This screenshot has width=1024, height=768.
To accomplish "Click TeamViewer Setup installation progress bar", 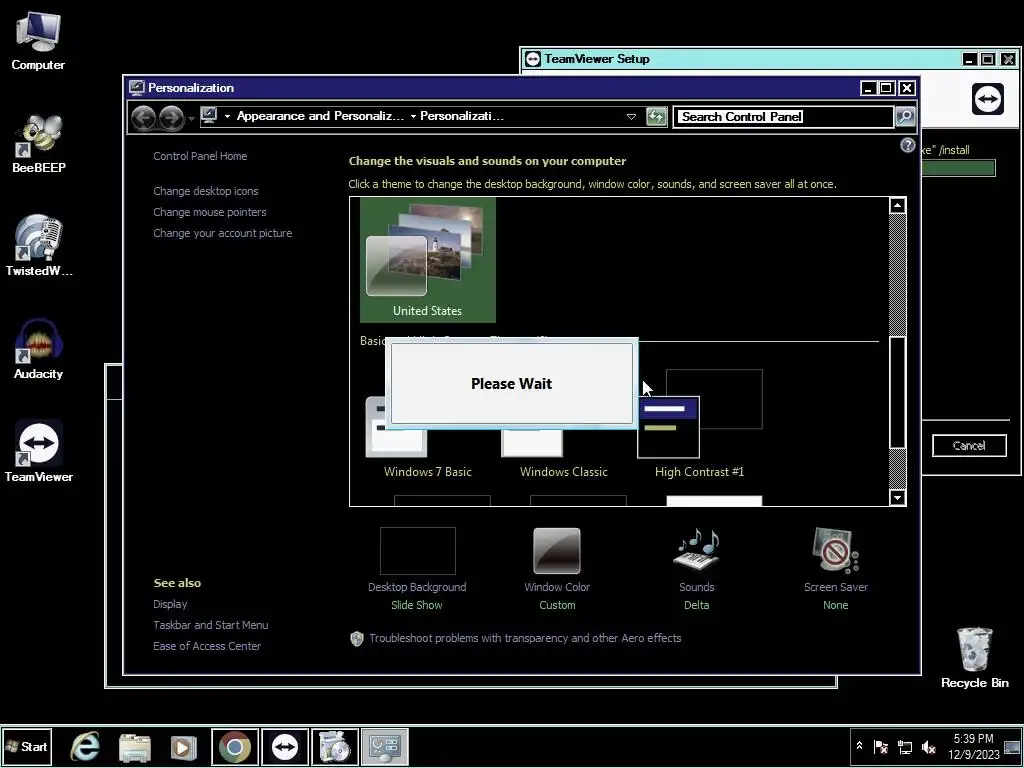I will tap(958, 168).
